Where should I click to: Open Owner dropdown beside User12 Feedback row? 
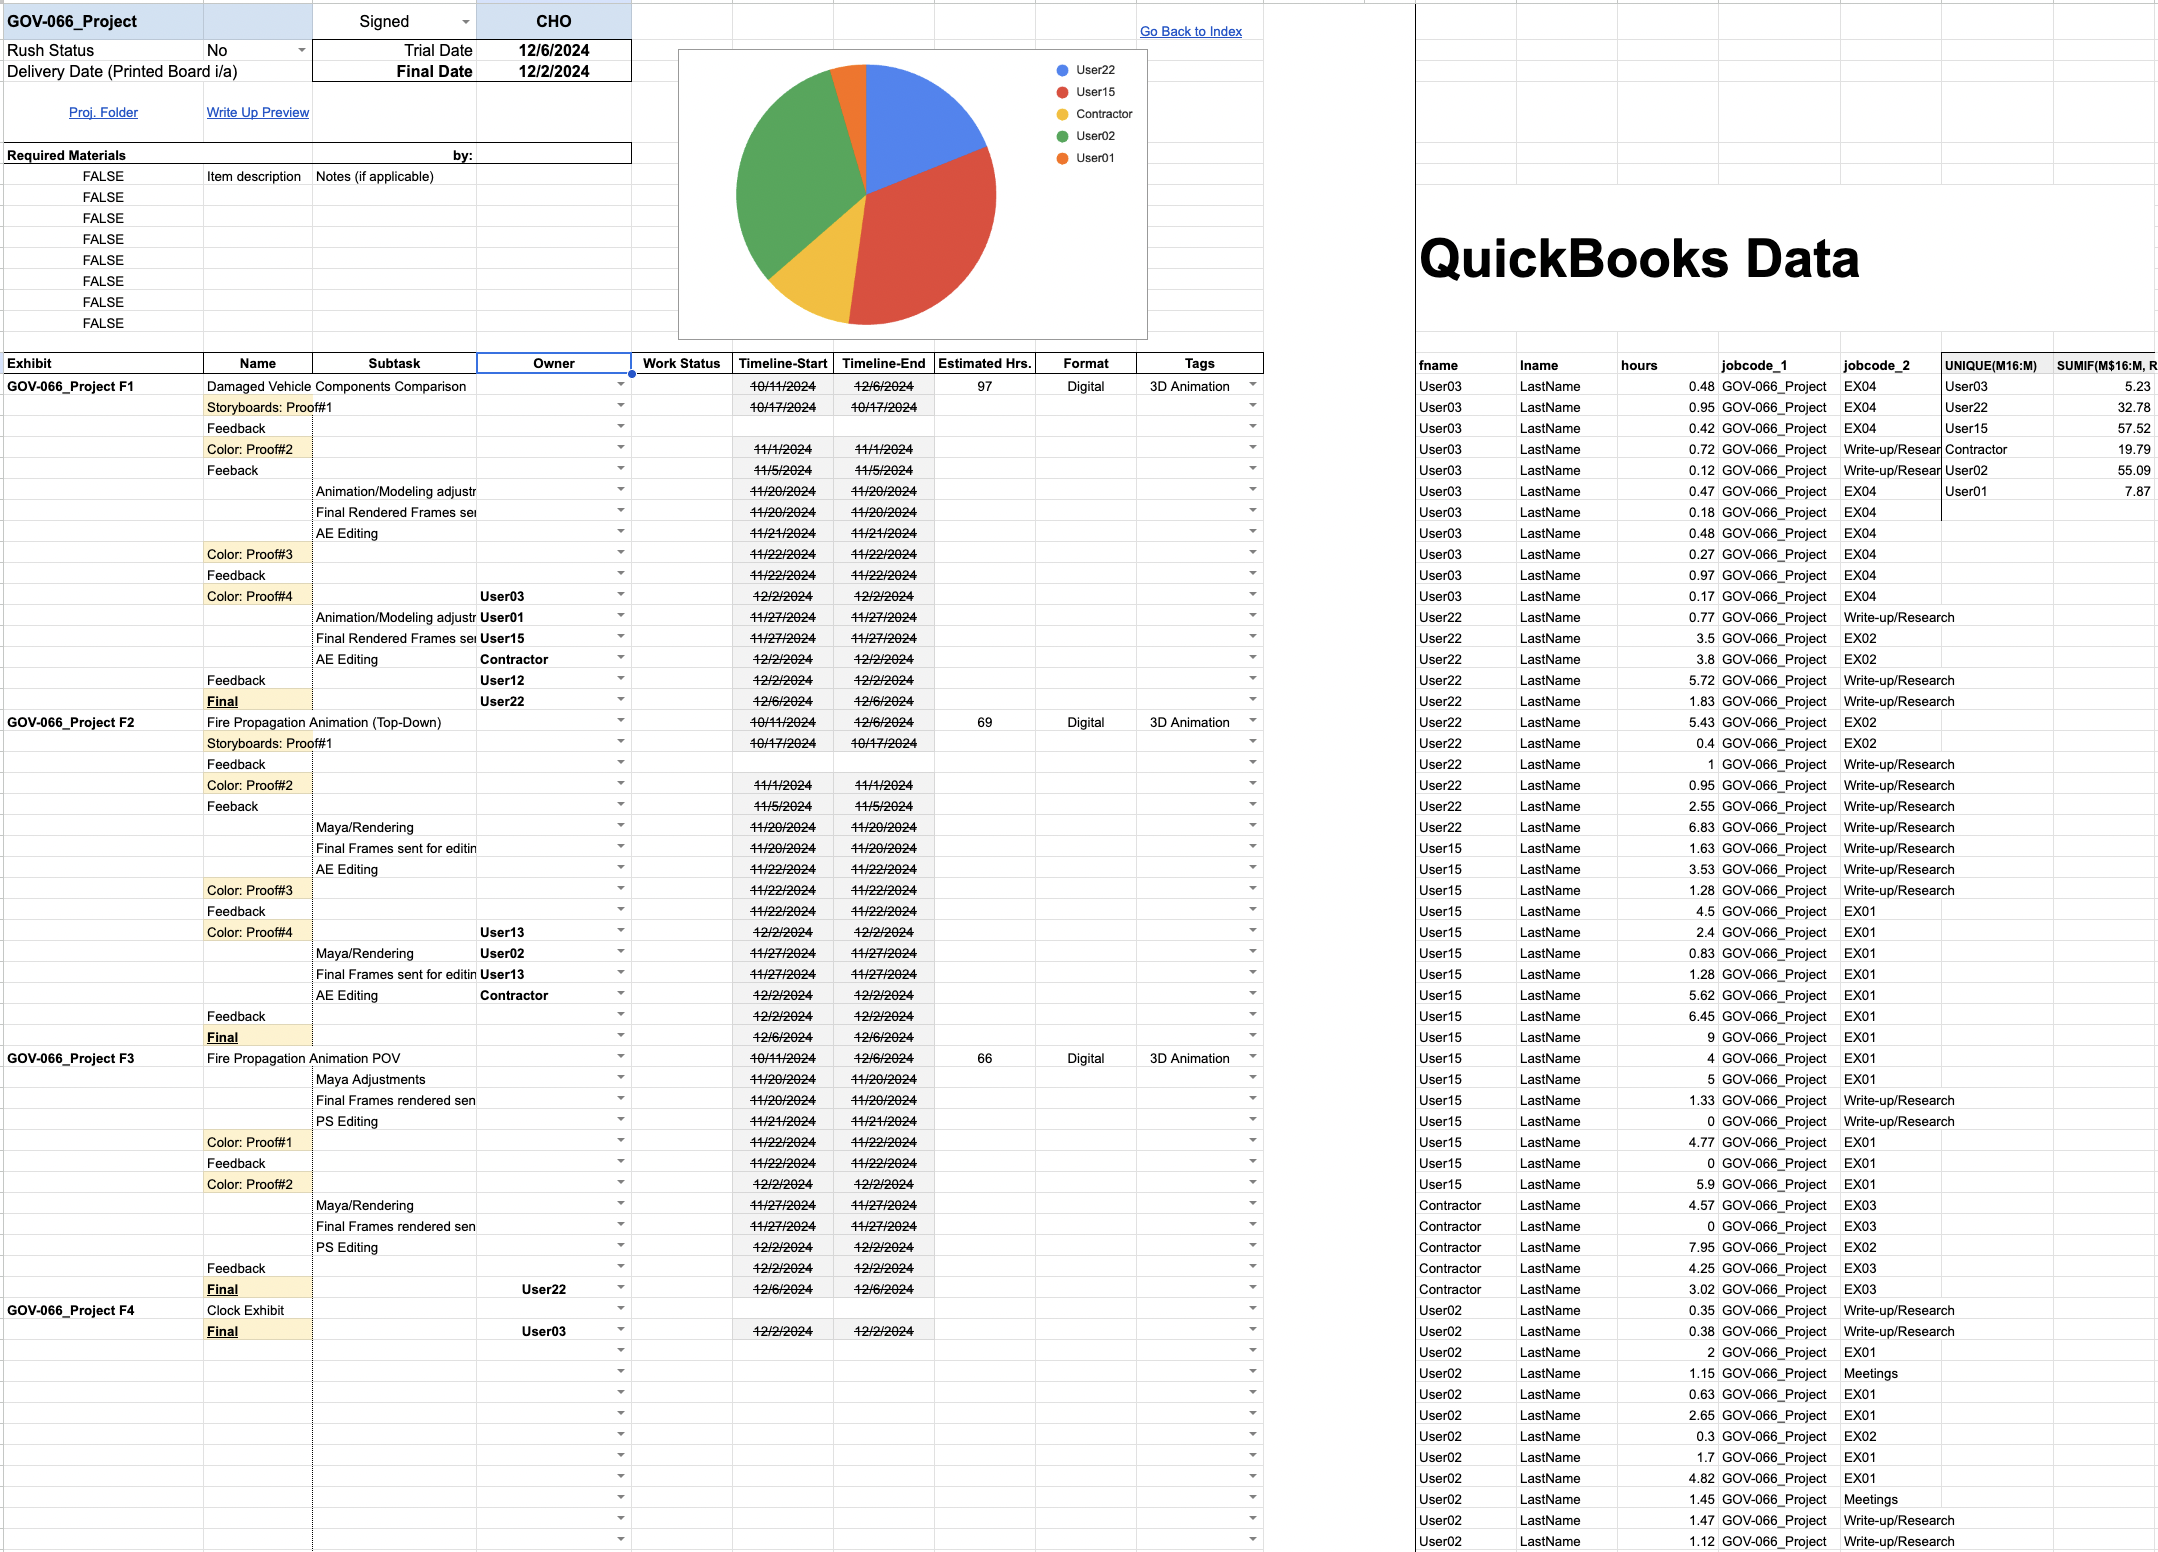pos(621,679)
